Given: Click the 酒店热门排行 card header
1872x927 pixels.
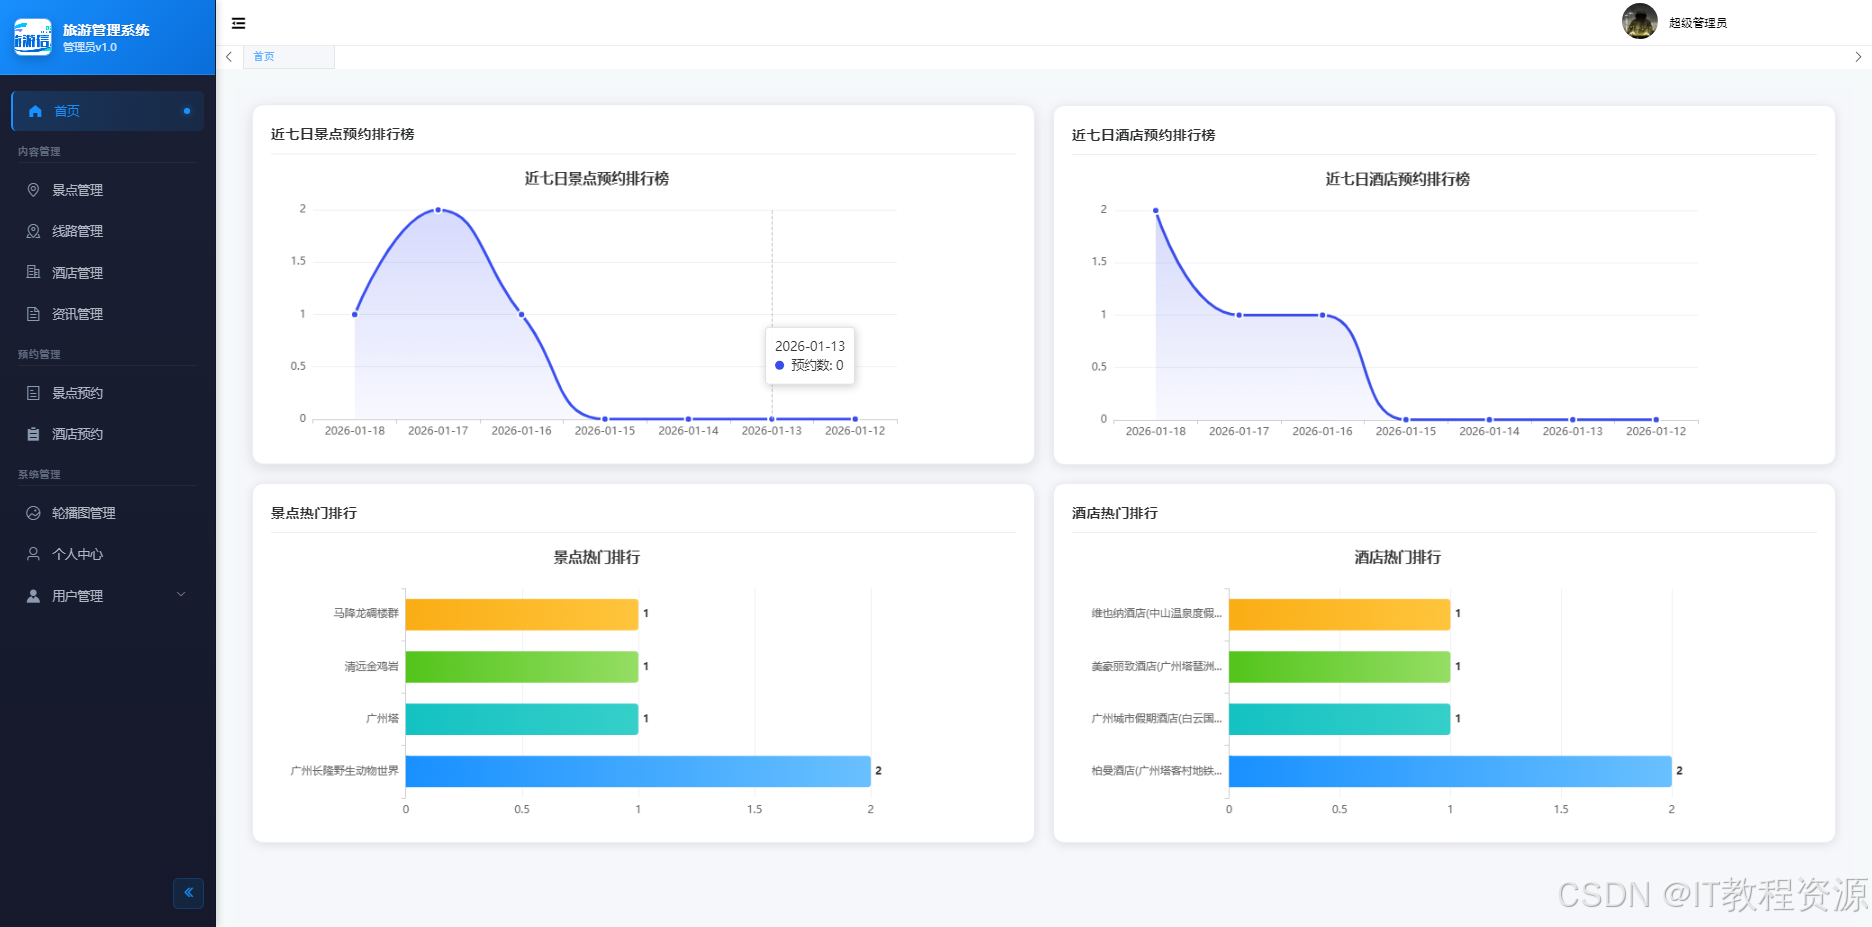Looking at the screenshot, I should pyautogui.click(x=1114, y=513).
